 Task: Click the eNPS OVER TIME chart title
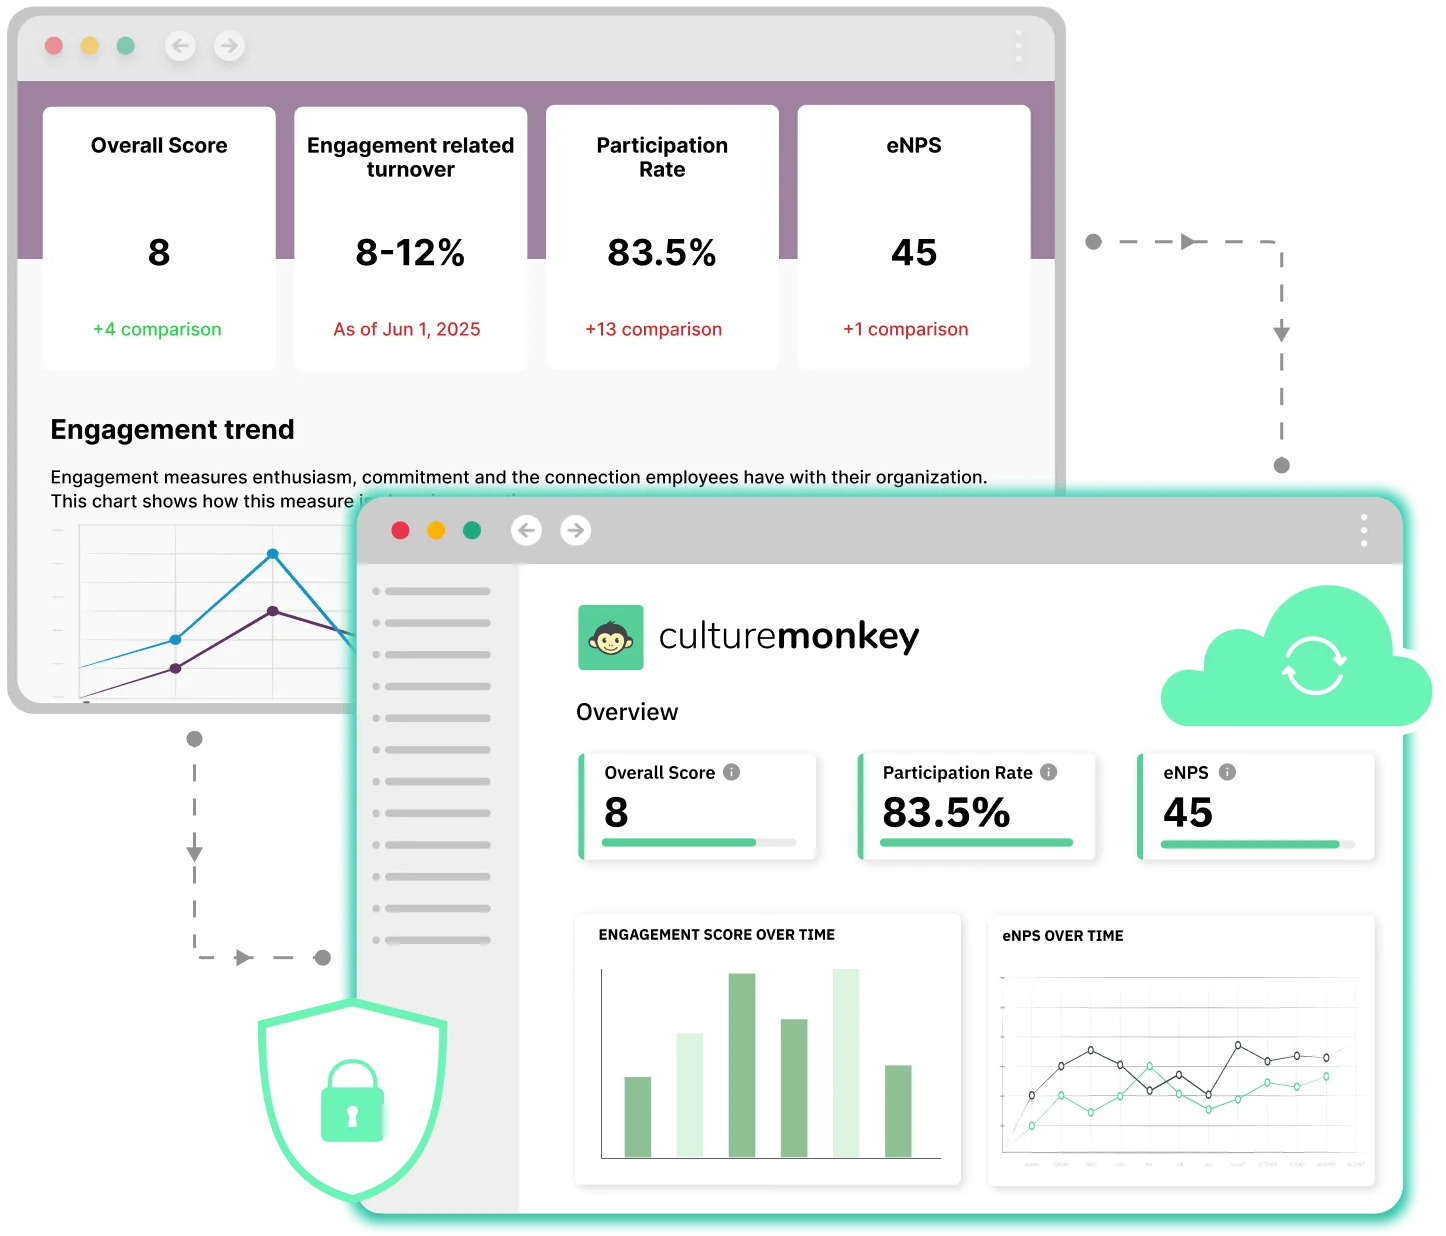(x=1063, y=936)
